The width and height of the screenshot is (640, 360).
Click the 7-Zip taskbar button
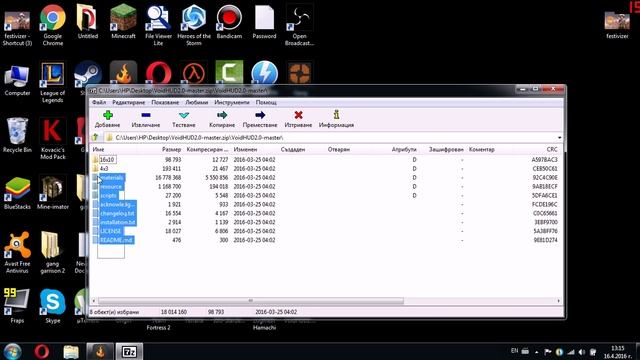coord(129,351)
